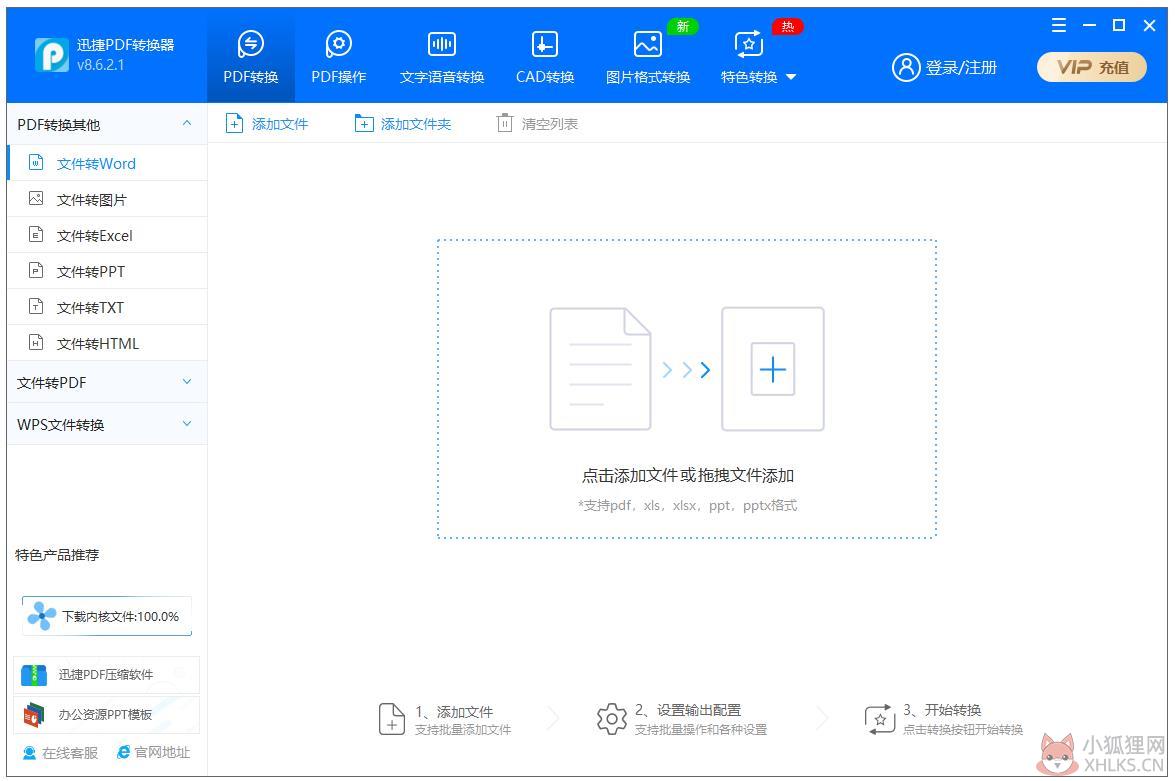Select 文件转HTML in sidebar
Screen dimensions: 1175x781
[107, 343]
